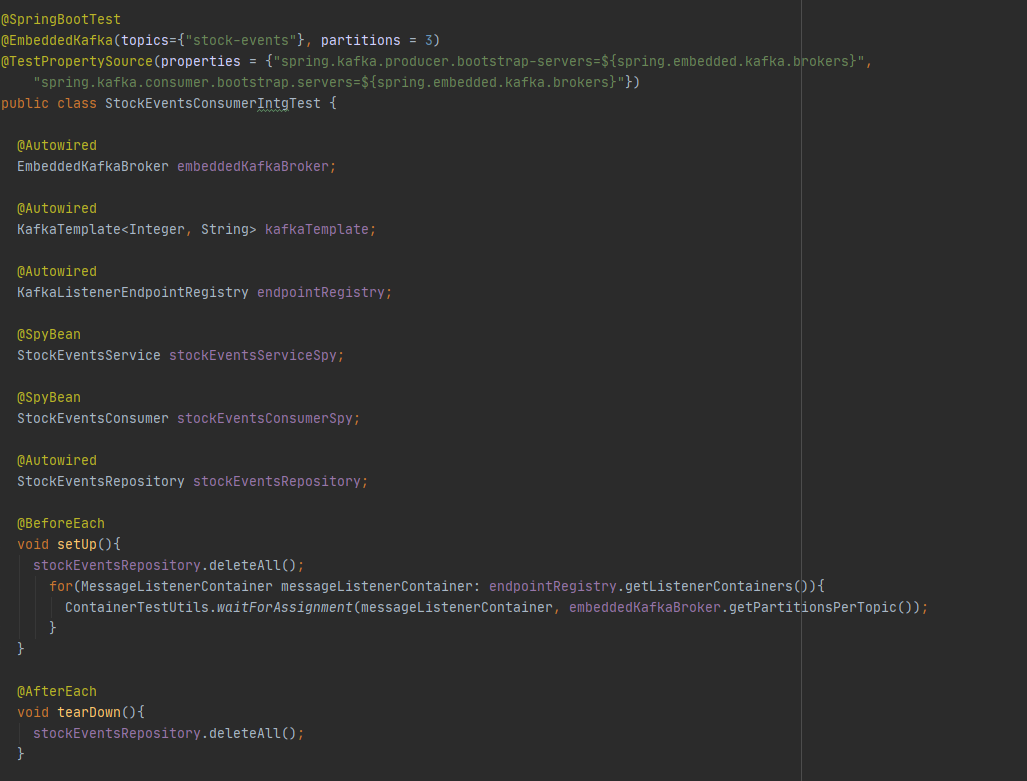Click deleteAll() call inside setUp
The image size is (1027, 781).
point(253,565)
